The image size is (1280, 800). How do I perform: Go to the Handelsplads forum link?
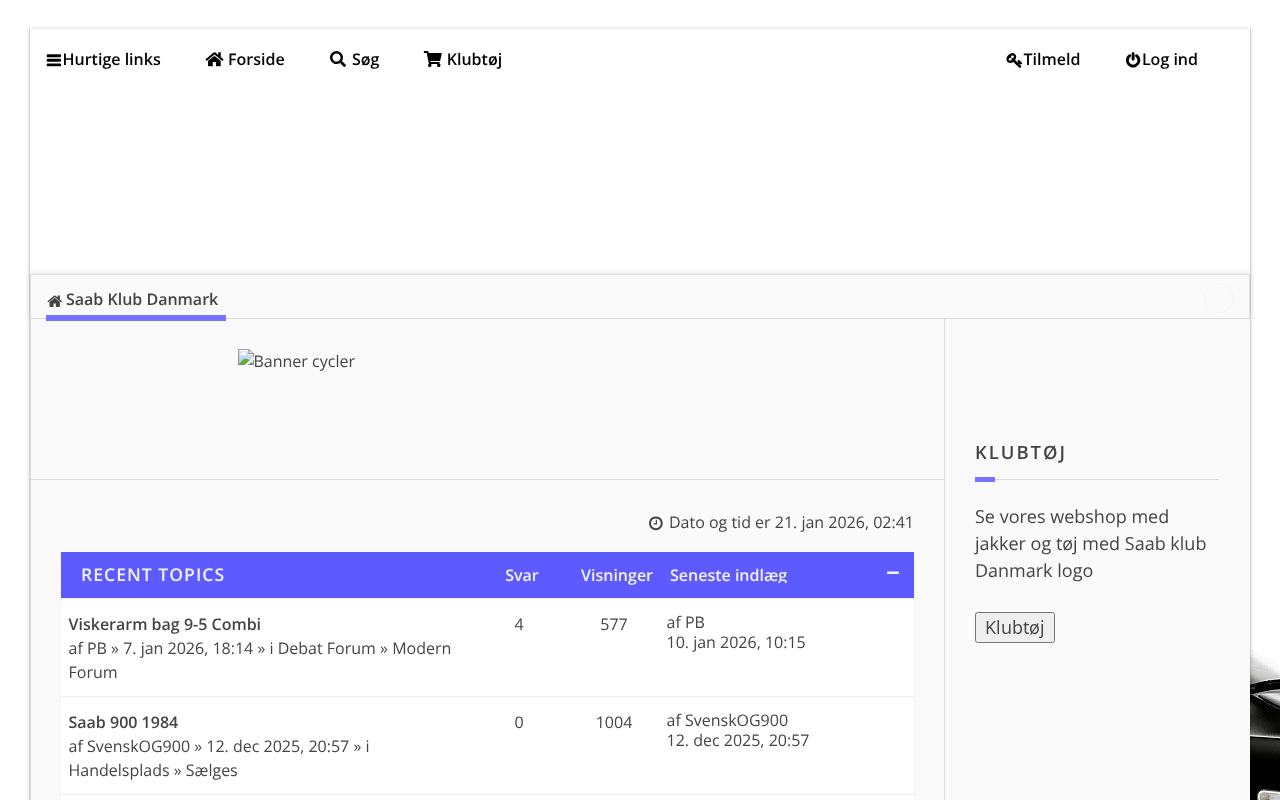pos(119,770)
